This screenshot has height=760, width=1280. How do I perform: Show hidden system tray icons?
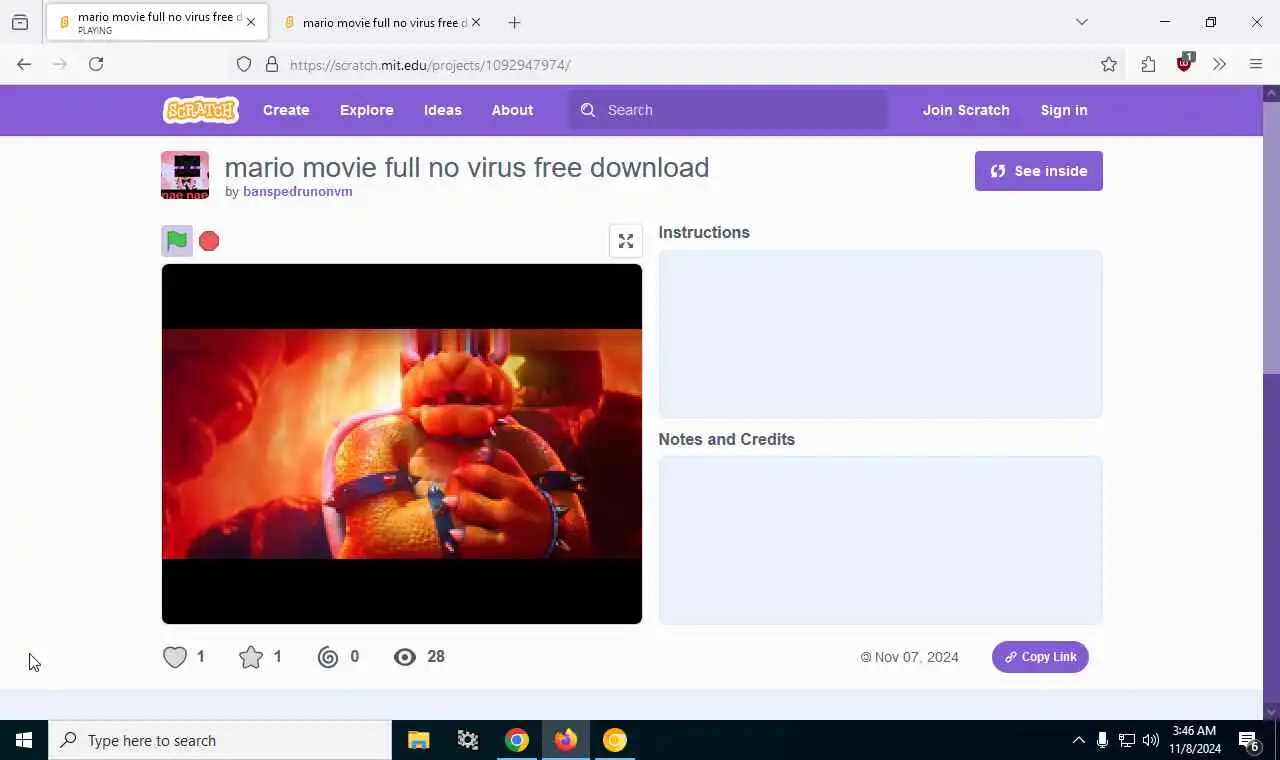1078,740
